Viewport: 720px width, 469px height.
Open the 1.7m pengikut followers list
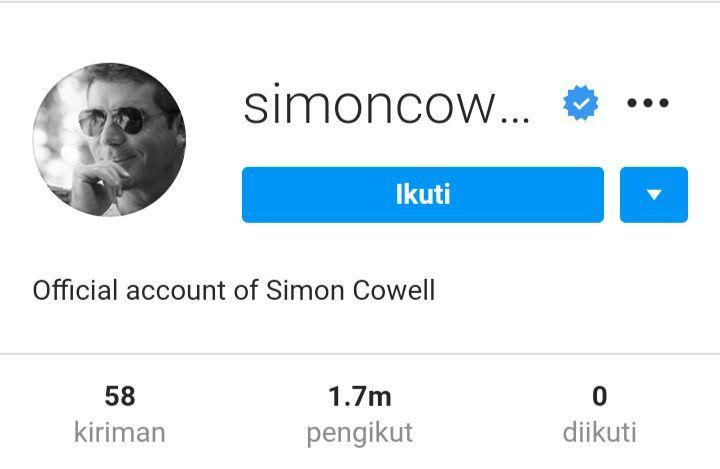click(x=360, y=414)
